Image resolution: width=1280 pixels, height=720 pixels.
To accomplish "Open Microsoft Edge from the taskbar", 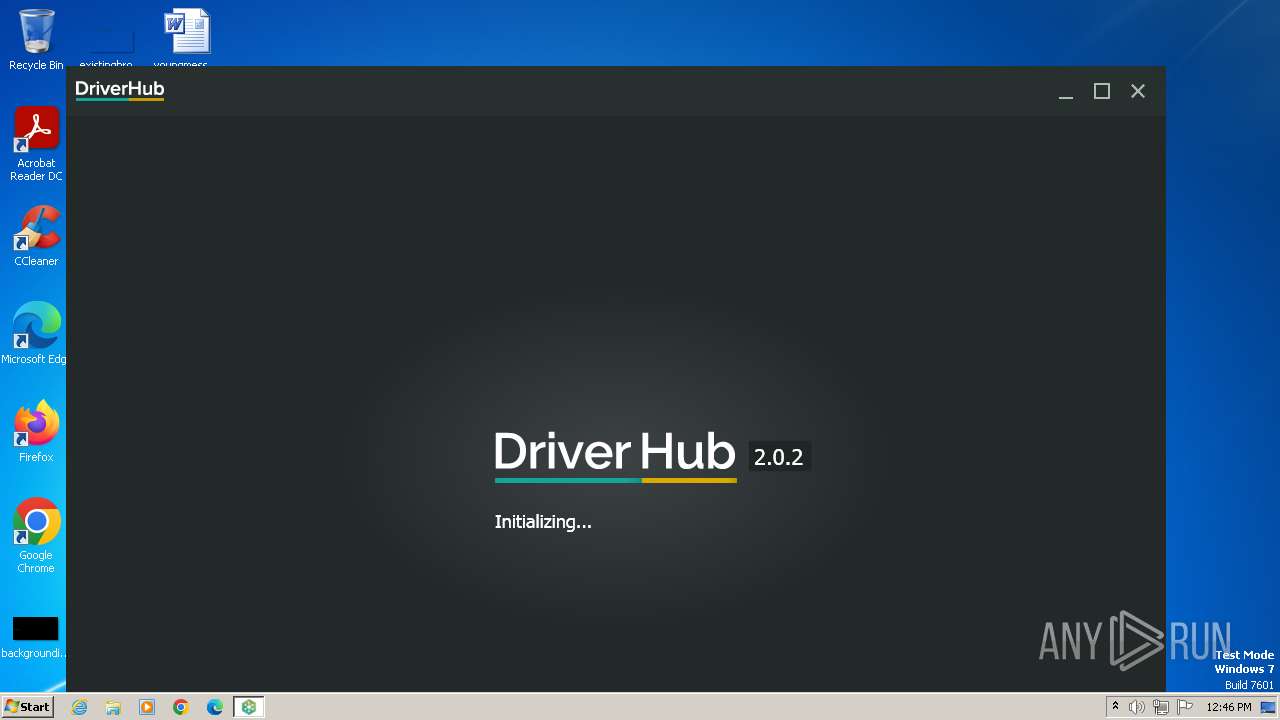I will pyautogui.click(x=215, y=707).
